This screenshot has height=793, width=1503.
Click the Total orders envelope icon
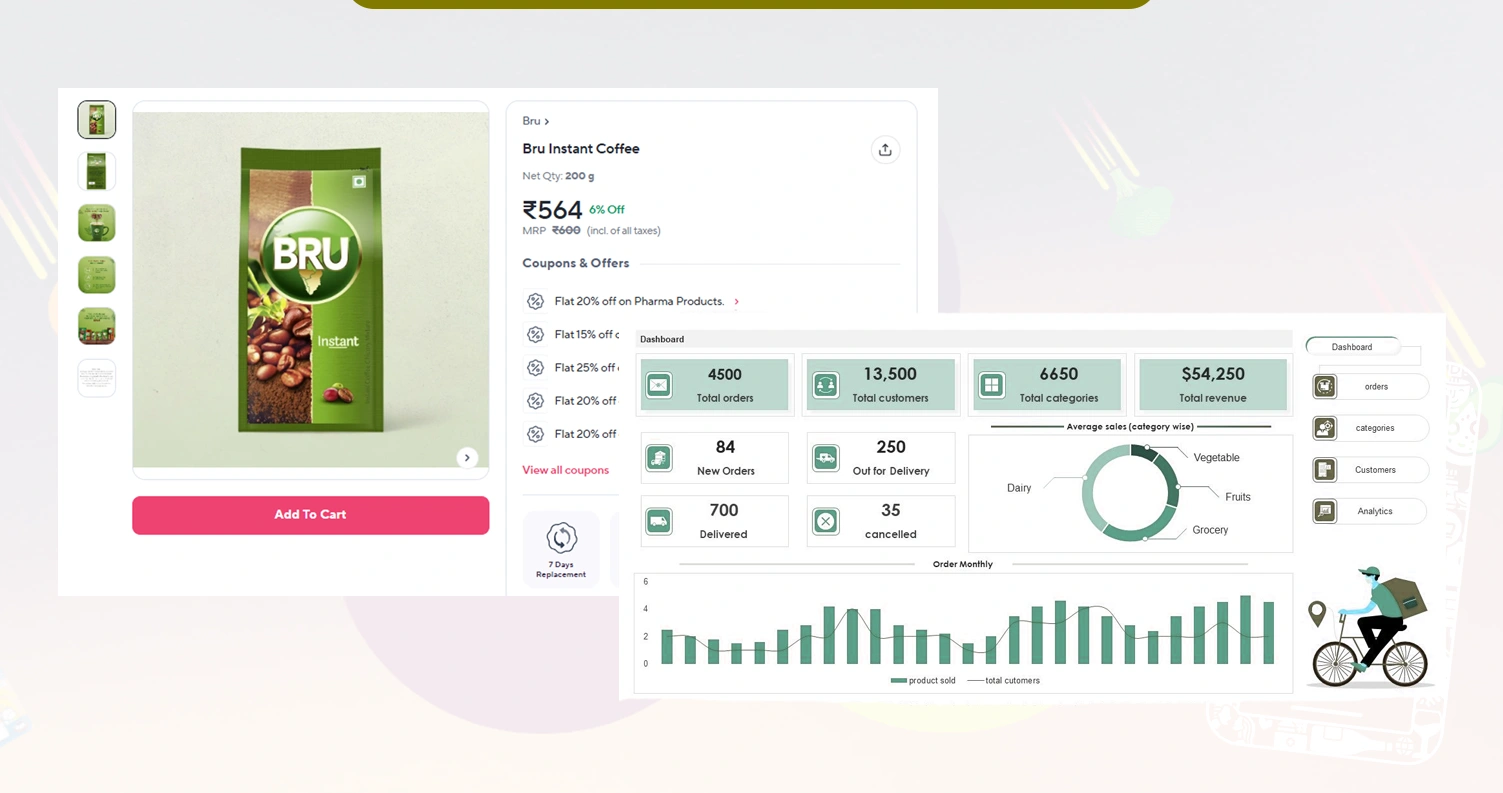659,384
